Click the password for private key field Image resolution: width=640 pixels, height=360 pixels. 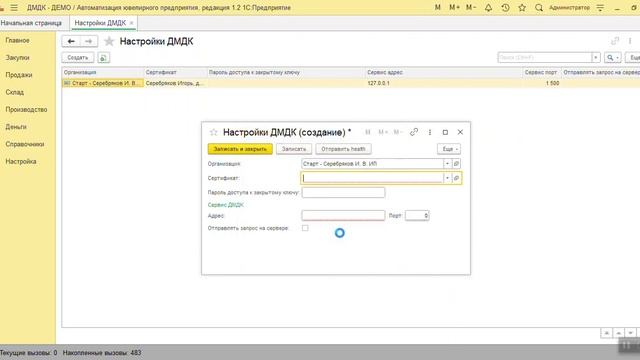pyautogui.click(x=343, y=193)
